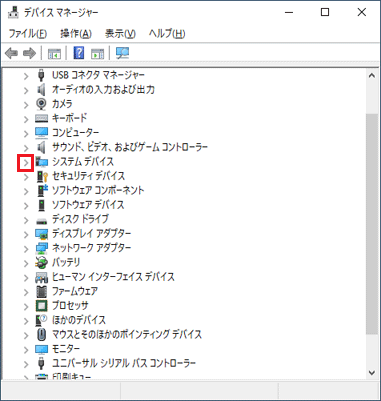381x401 pixels.
Task: Select the ヒューマン インターフェイス デバイス label
Action: point(113,277)
